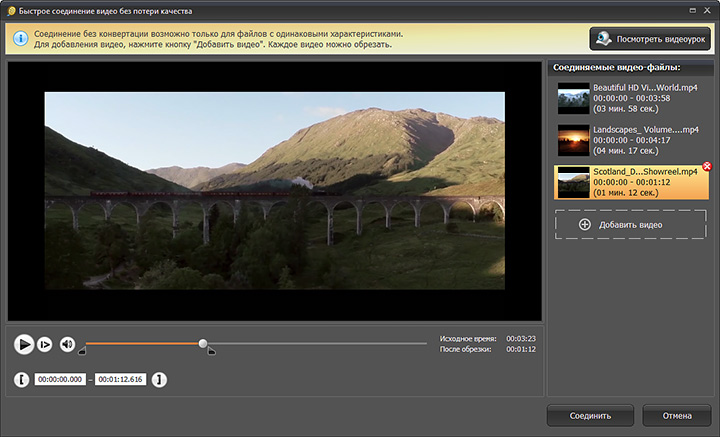The width and height of the screenshot is (720, 437).
Task: Select the Beautiful HD World.mp4 video
Action: pyautogui.click(x=631, y=100)
